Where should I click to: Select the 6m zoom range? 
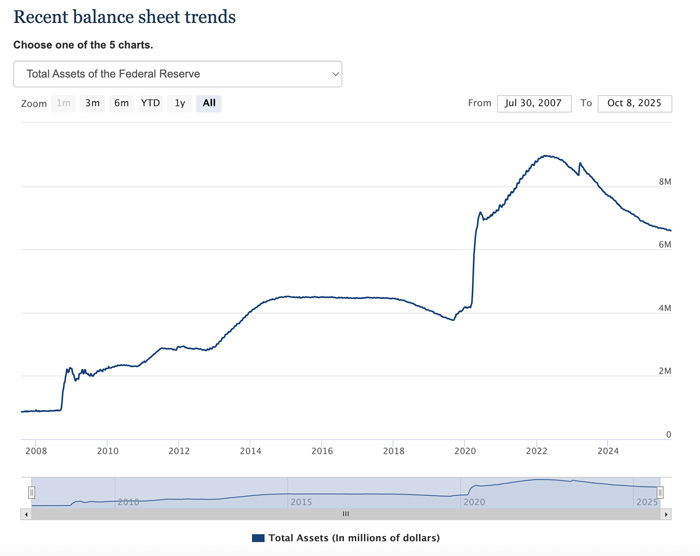coord(121,103)
